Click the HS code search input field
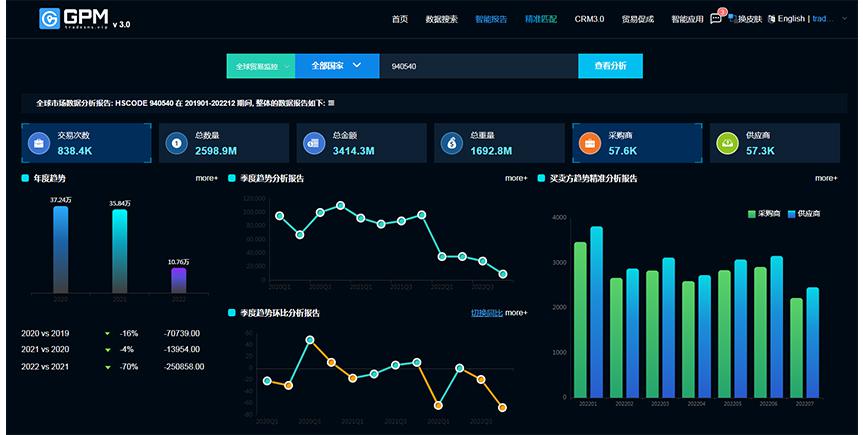This screenshot has height=435, width=863. click(x=478, y=66)
